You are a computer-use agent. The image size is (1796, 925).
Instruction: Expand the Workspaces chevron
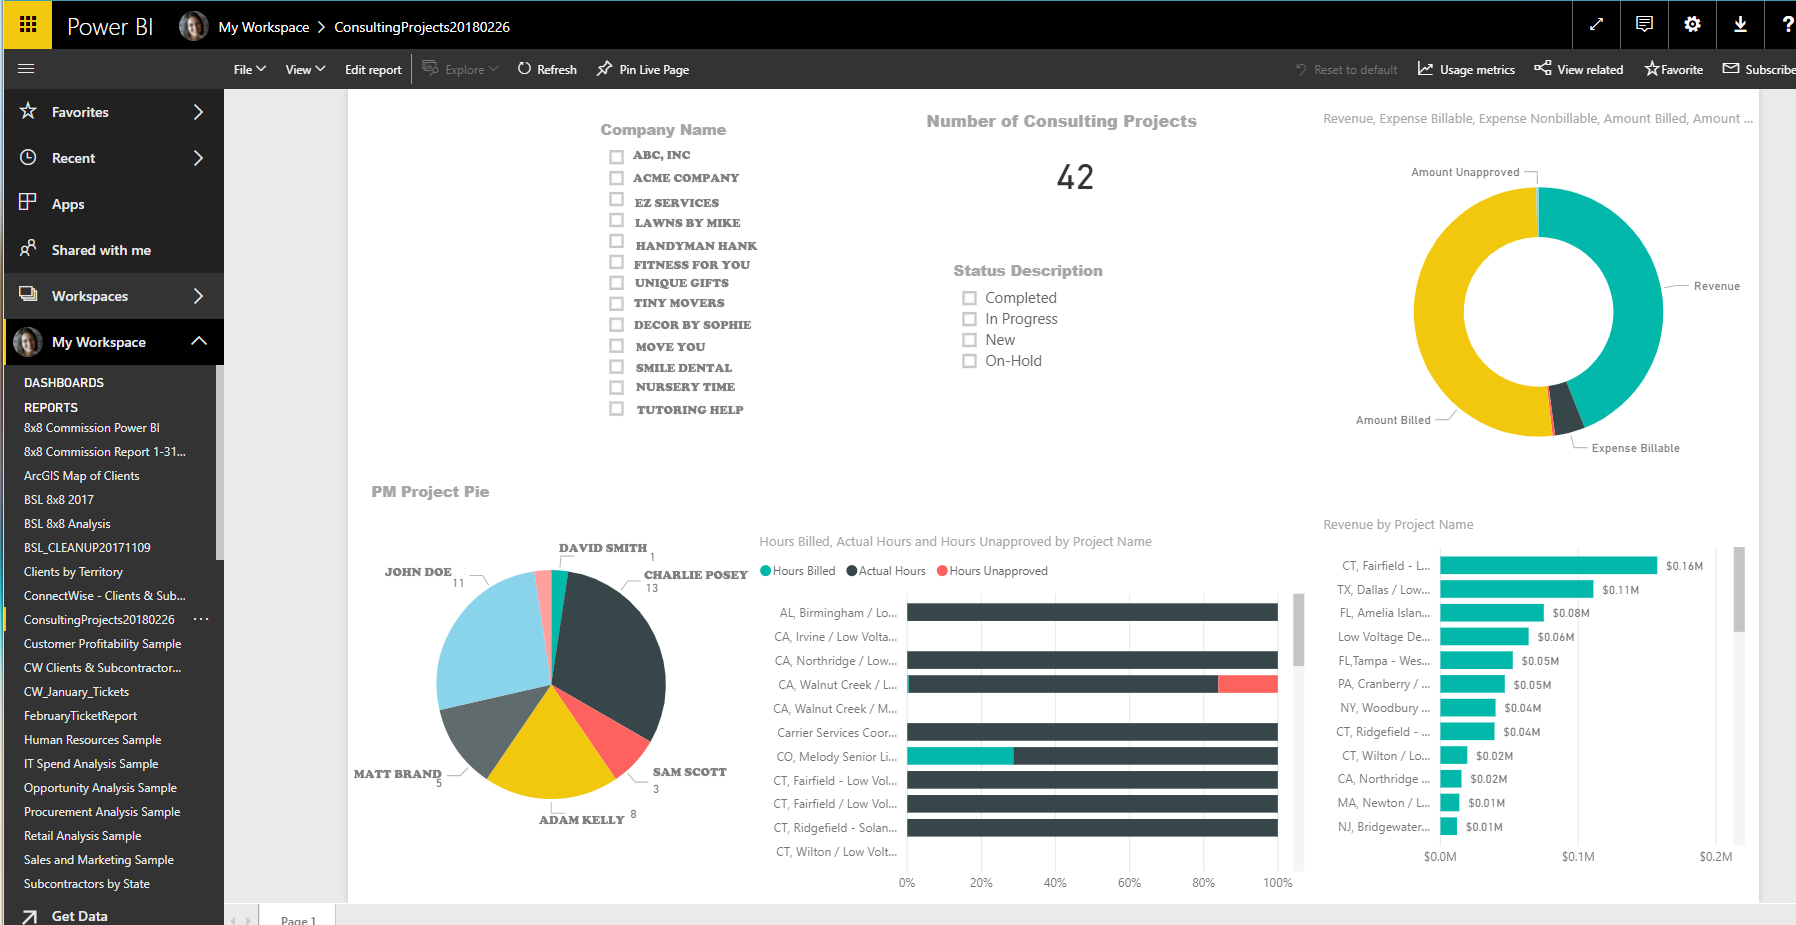(x=198, y=296)
